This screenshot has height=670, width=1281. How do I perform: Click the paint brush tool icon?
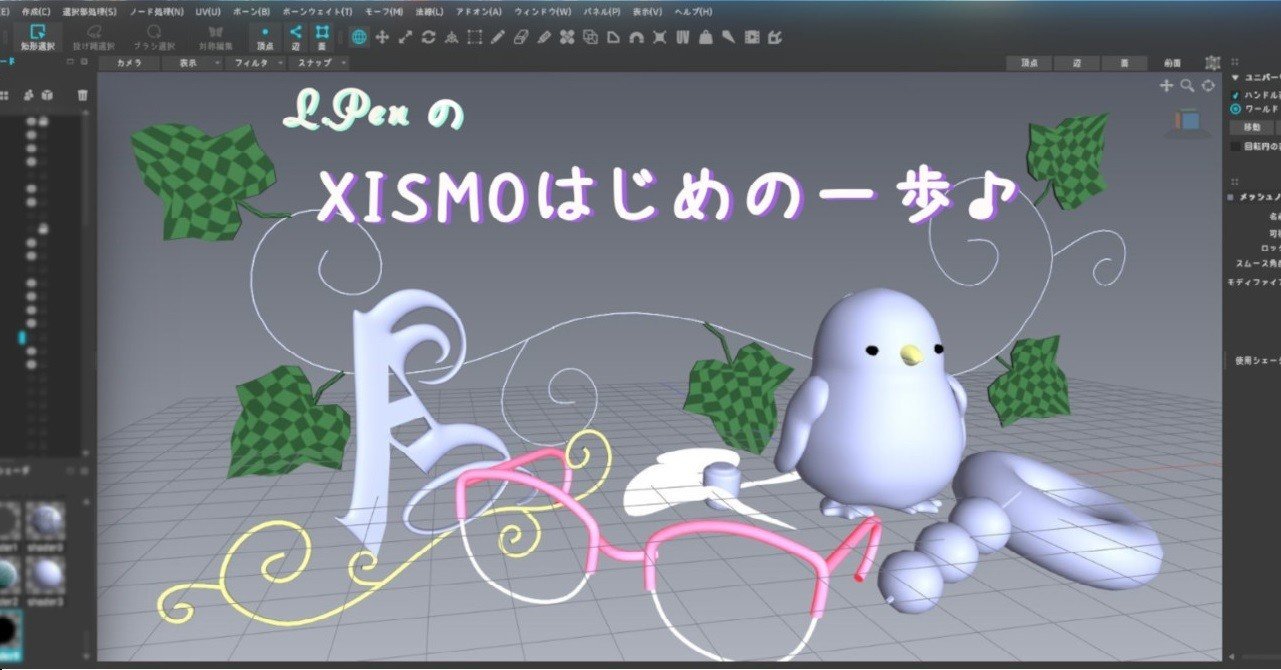[x=728, y=37]
